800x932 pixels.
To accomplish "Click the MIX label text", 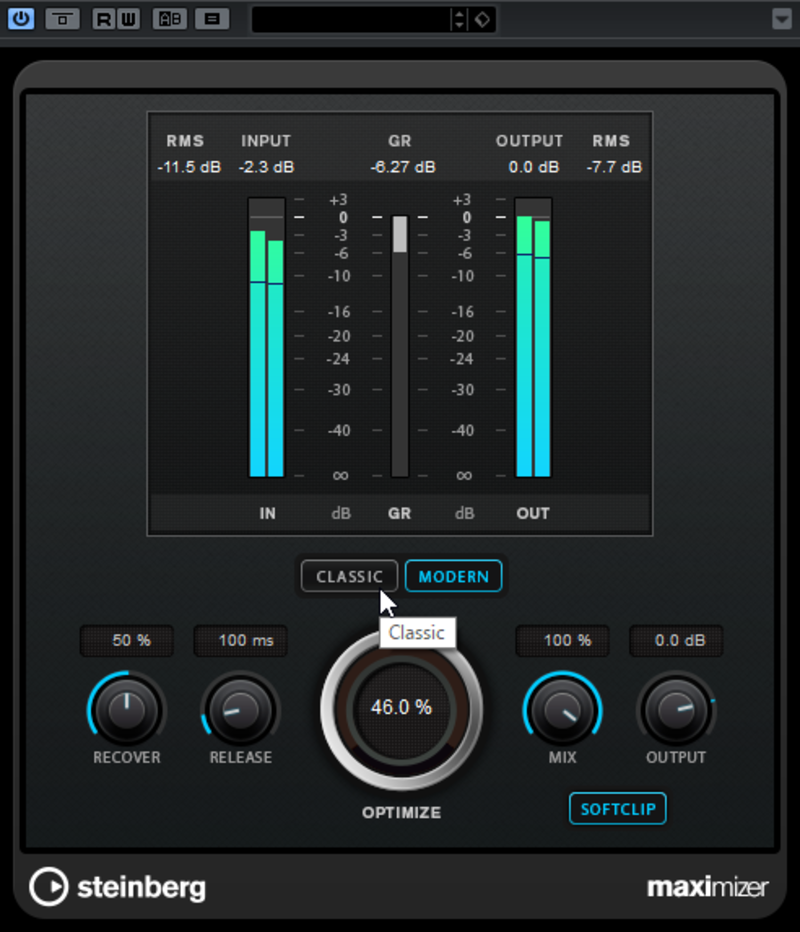I will 562,757.
